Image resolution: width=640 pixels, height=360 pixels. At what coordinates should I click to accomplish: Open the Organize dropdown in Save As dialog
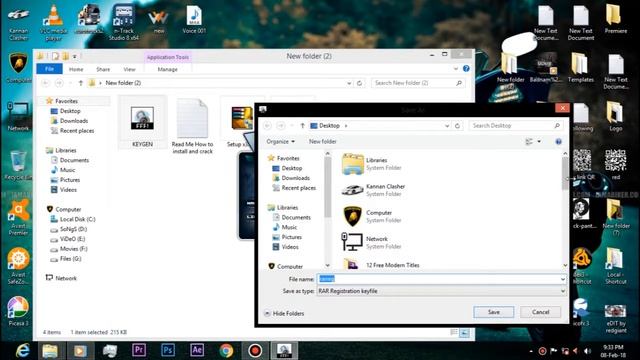coord(280,142)
